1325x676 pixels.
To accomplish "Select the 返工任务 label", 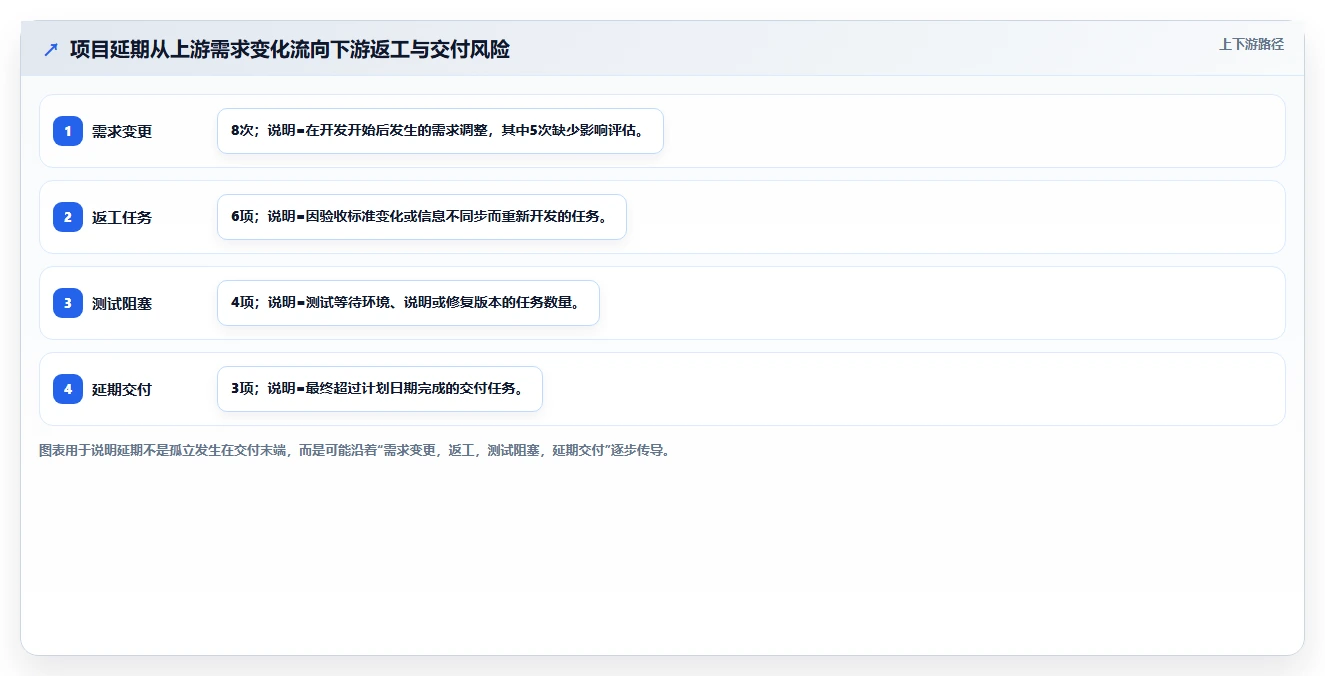I will pos(122,217).
